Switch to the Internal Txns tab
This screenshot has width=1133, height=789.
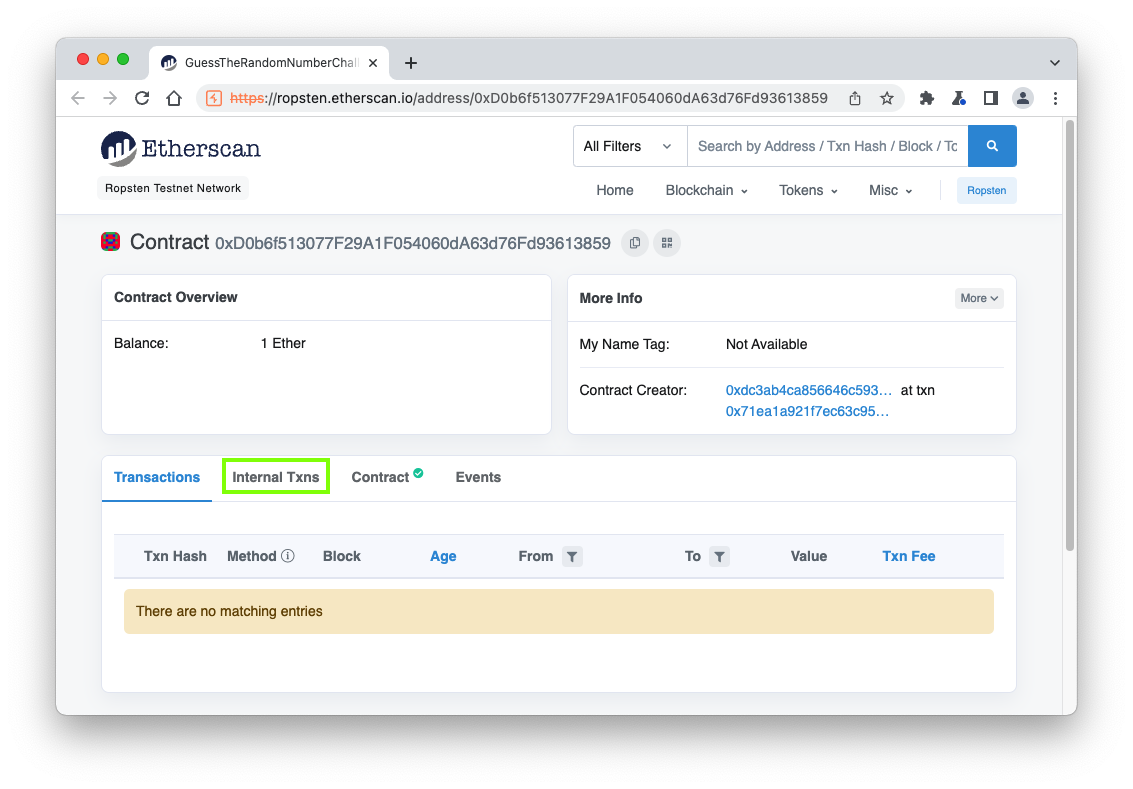[x=275, y=477]
